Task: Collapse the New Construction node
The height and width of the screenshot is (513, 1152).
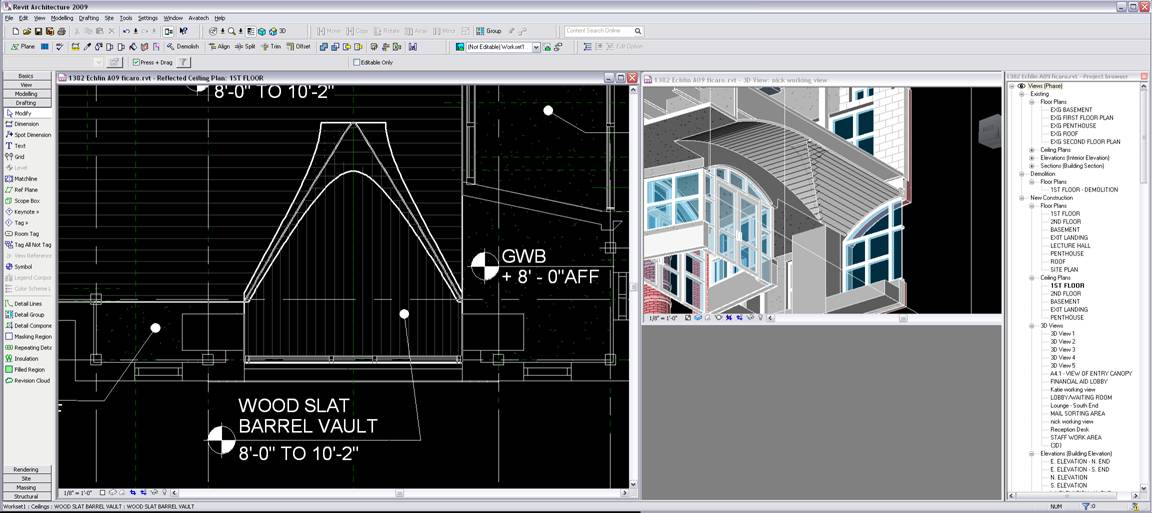Action: coord(1022,198)
